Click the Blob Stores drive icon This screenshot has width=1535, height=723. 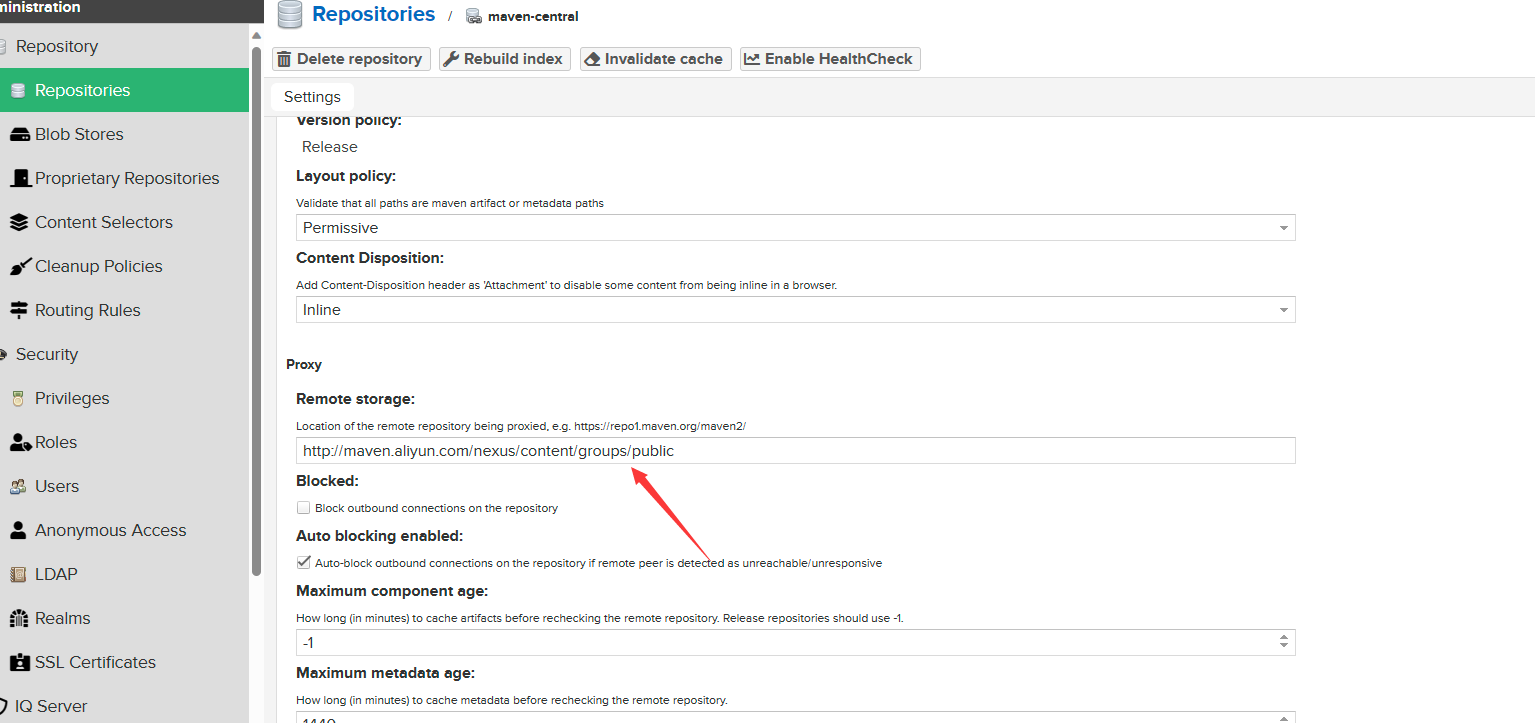(x=19, y=135)
